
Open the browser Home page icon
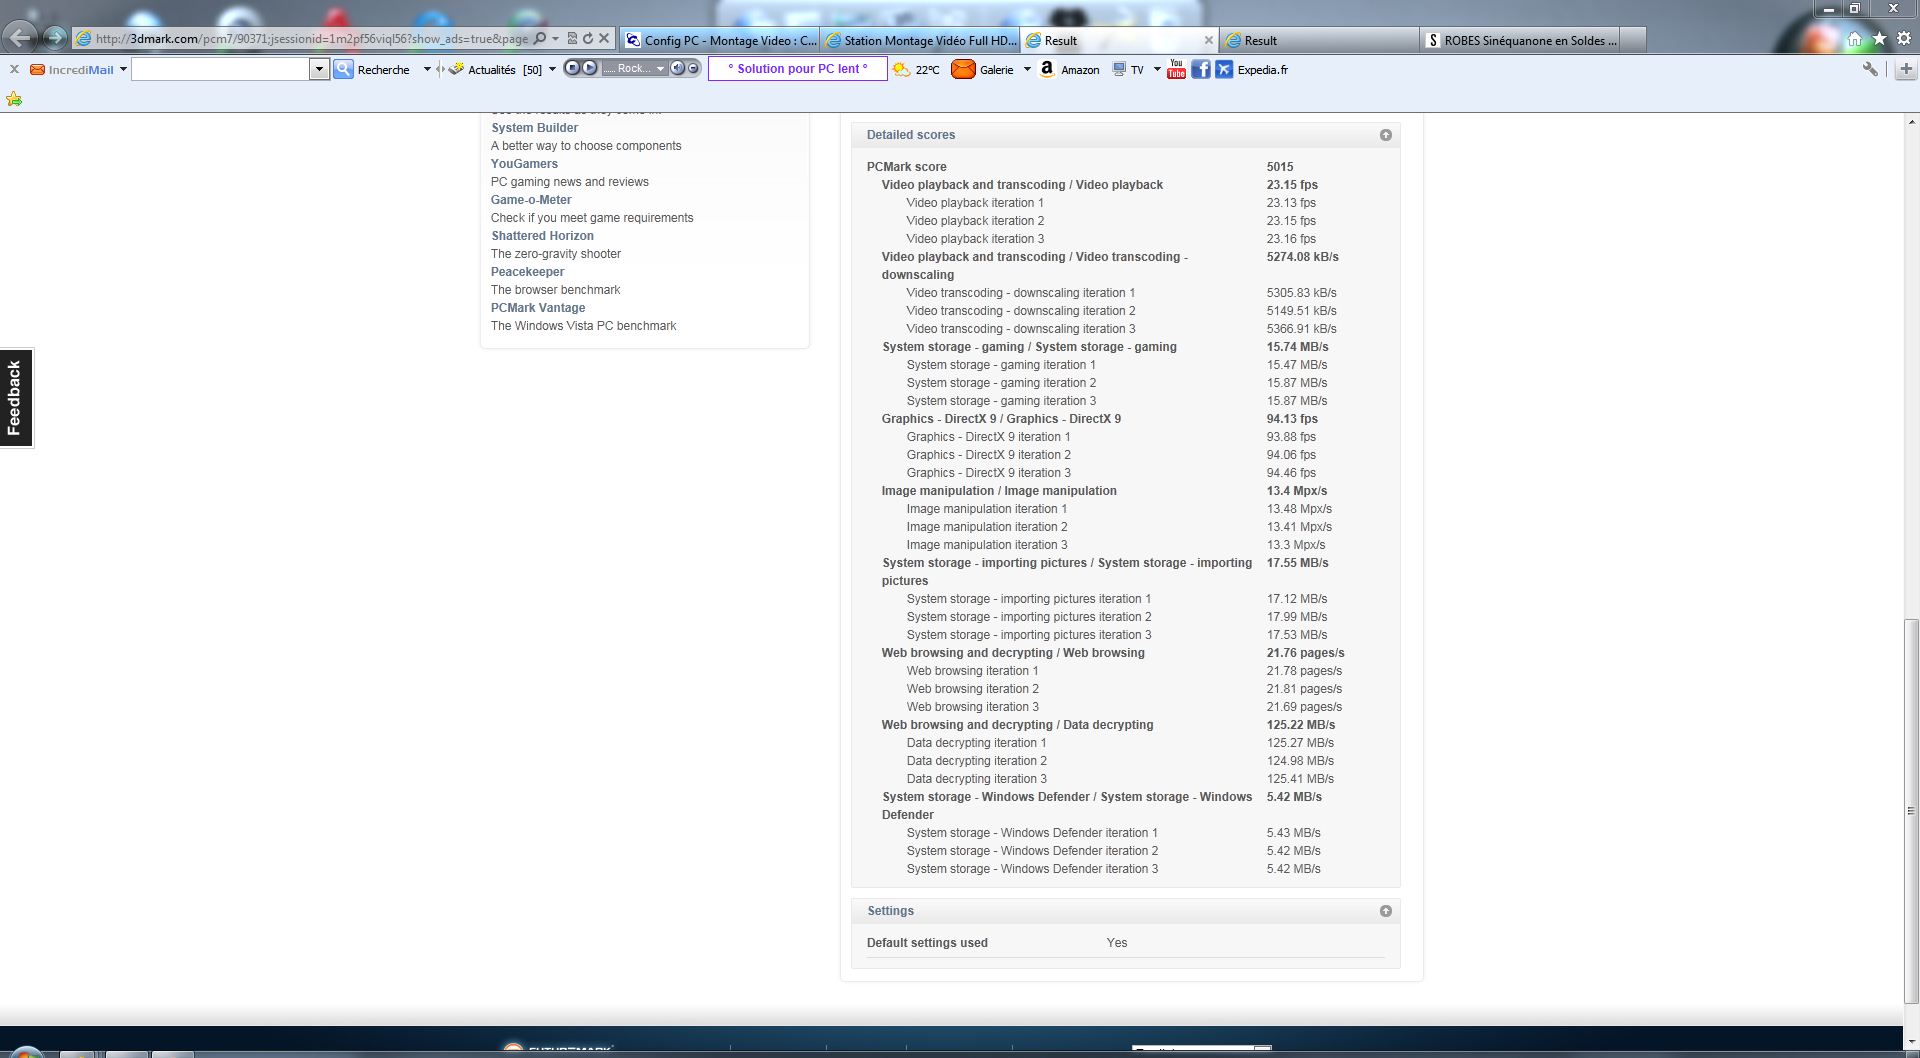[x=1854, y=39]
